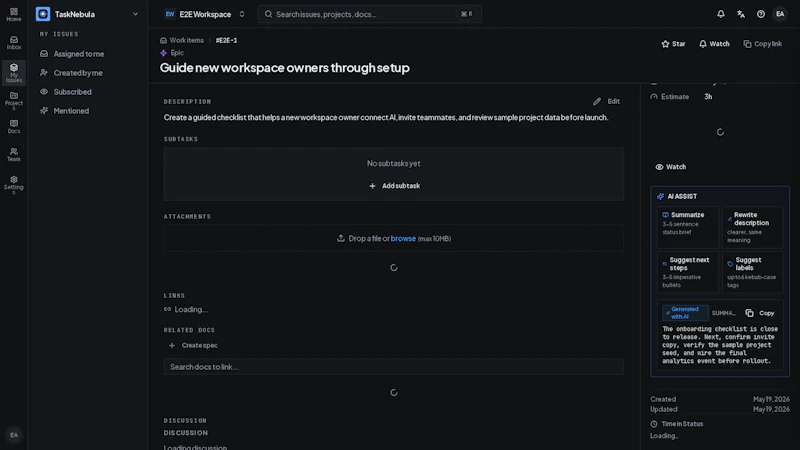Star this work item
The height and width of the screenshot is (450, 800).
tap(673, 44)
